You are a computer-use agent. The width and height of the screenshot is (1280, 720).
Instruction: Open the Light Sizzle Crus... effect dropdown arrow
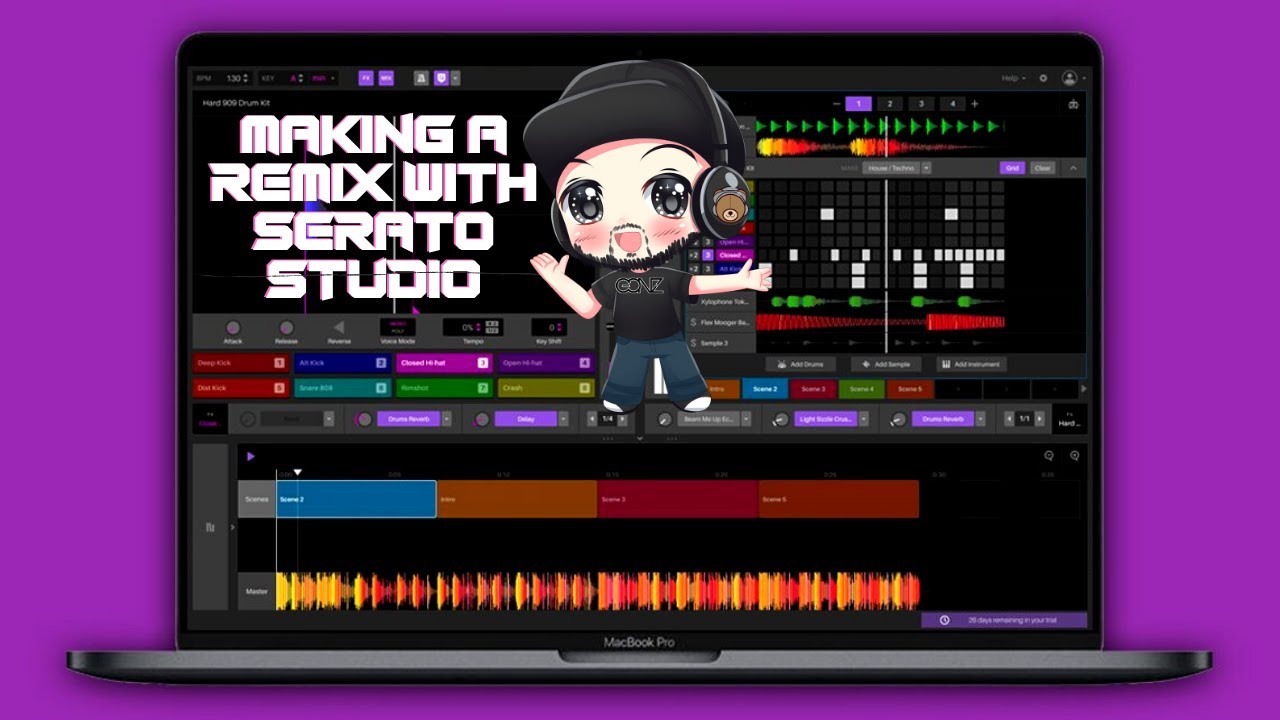(x=863, y=419)
